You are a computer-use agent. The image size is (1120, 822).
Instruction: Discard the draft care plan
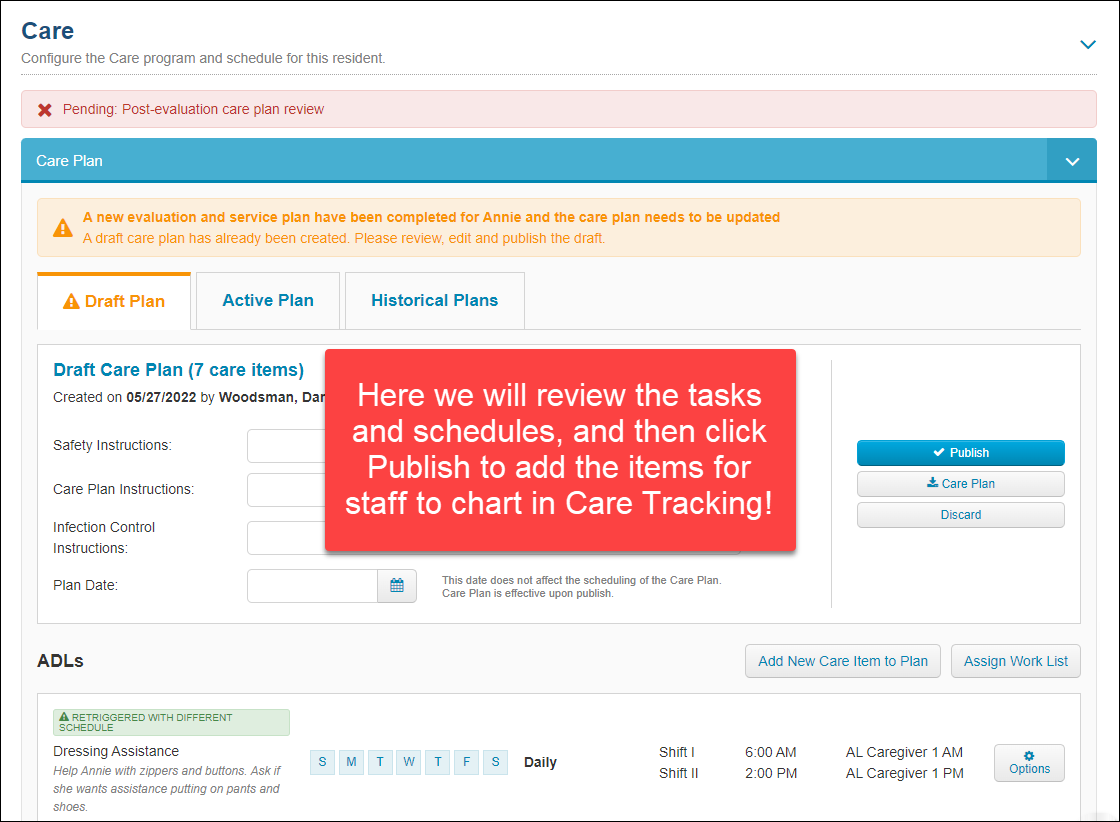click(x=960, y=515)
